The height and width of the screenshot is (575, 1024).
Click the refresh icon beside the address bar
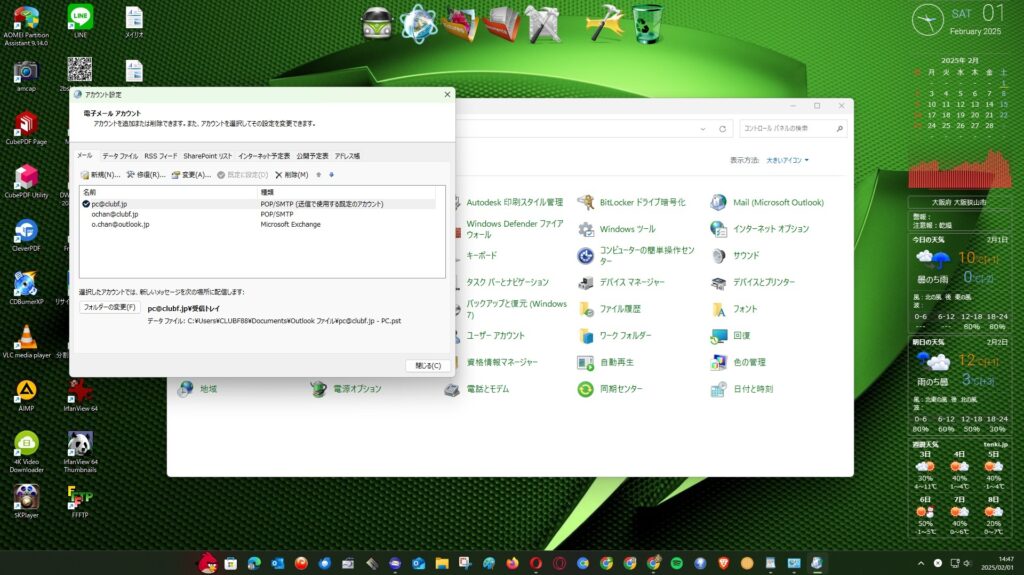722,129
